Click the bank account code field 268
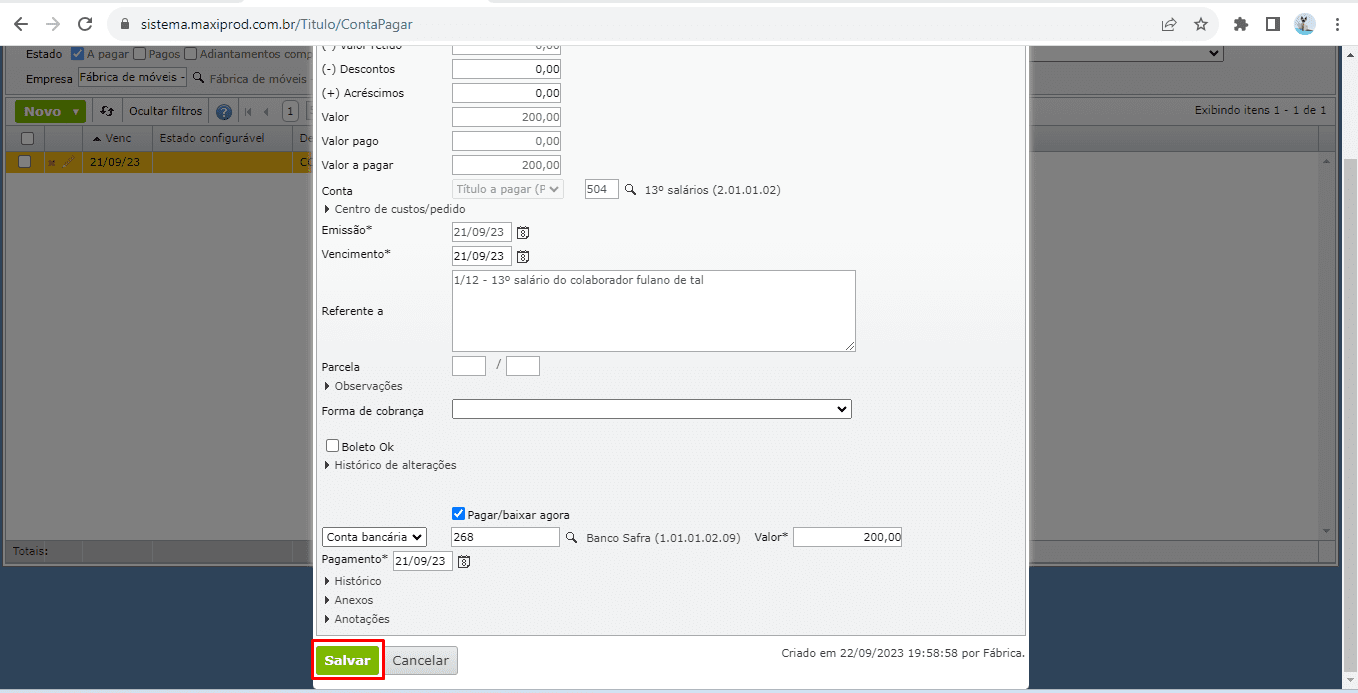The height and width of the screenshot is (693, 1358). point(506,537)
